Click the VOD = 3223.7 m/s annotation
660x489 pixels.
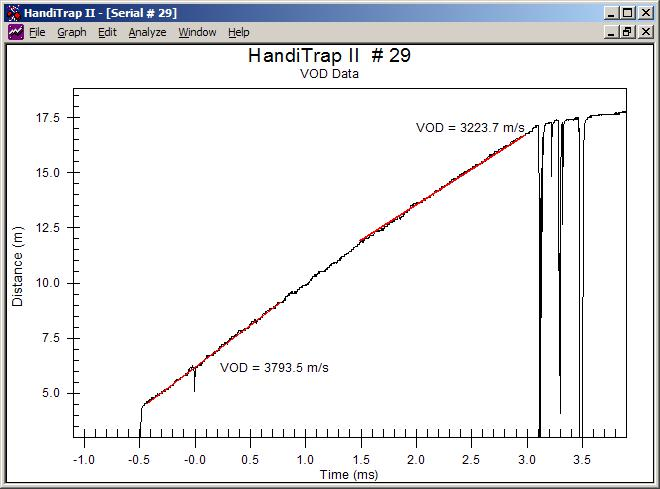click(x=470, y=128)
